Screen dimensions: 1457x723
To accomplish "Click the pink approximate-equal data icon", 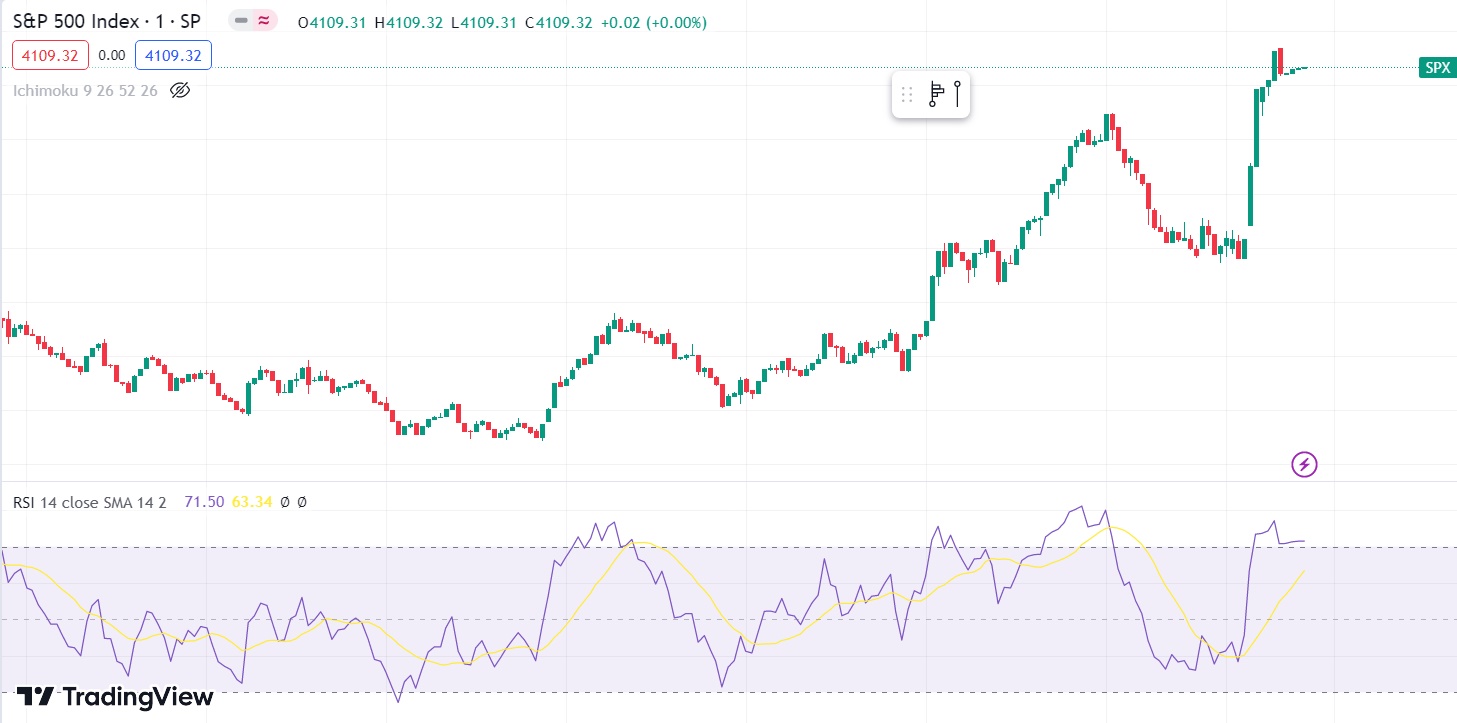I will pos(265,21).
